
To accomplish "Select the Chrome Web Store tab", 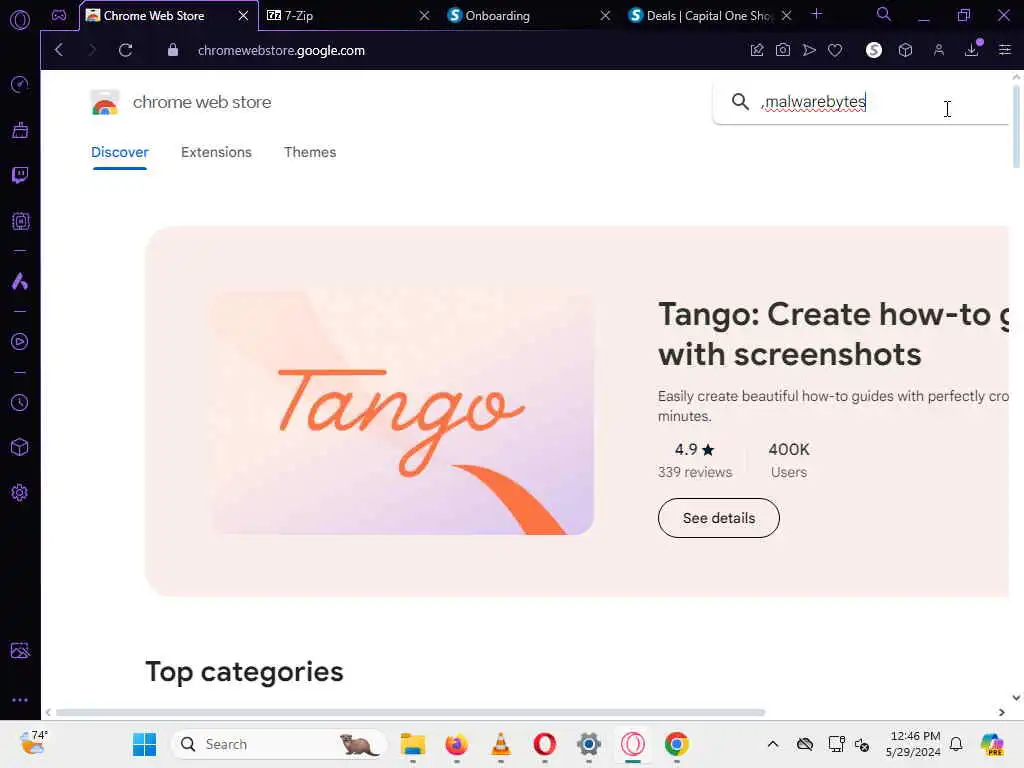I will 168,16.
